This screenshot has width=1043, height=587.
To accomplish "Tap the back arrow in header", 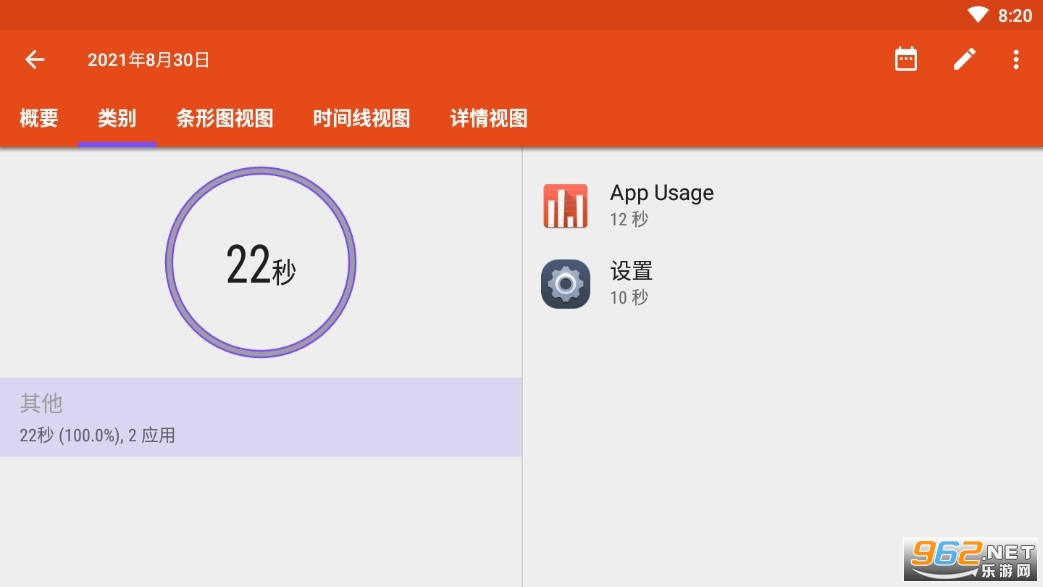I will pyautogui.click(x=35, y=60).
